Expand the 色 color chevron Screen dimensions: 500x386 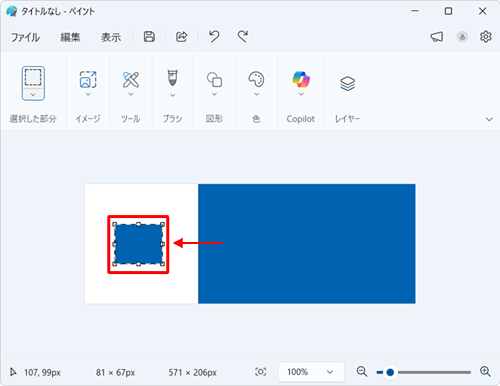coord(256,94)
